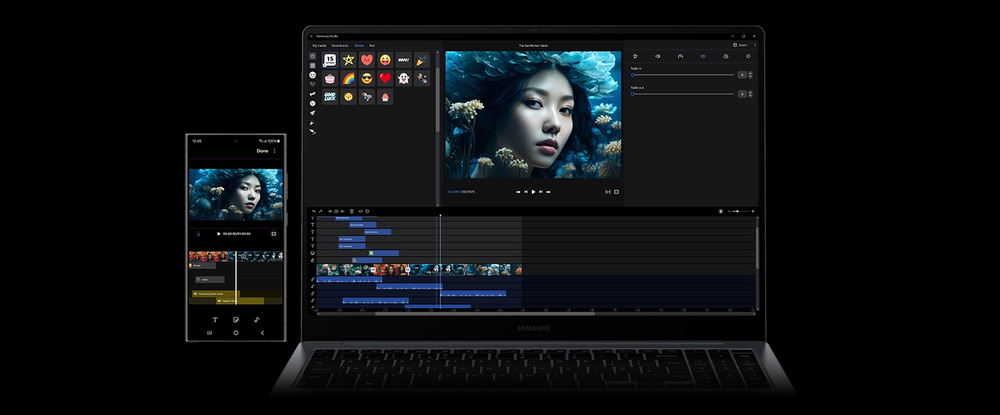Tap the text tool icon on phone
The width and height of the screenshot is (1000, 415).
click(x=214, y=319)
